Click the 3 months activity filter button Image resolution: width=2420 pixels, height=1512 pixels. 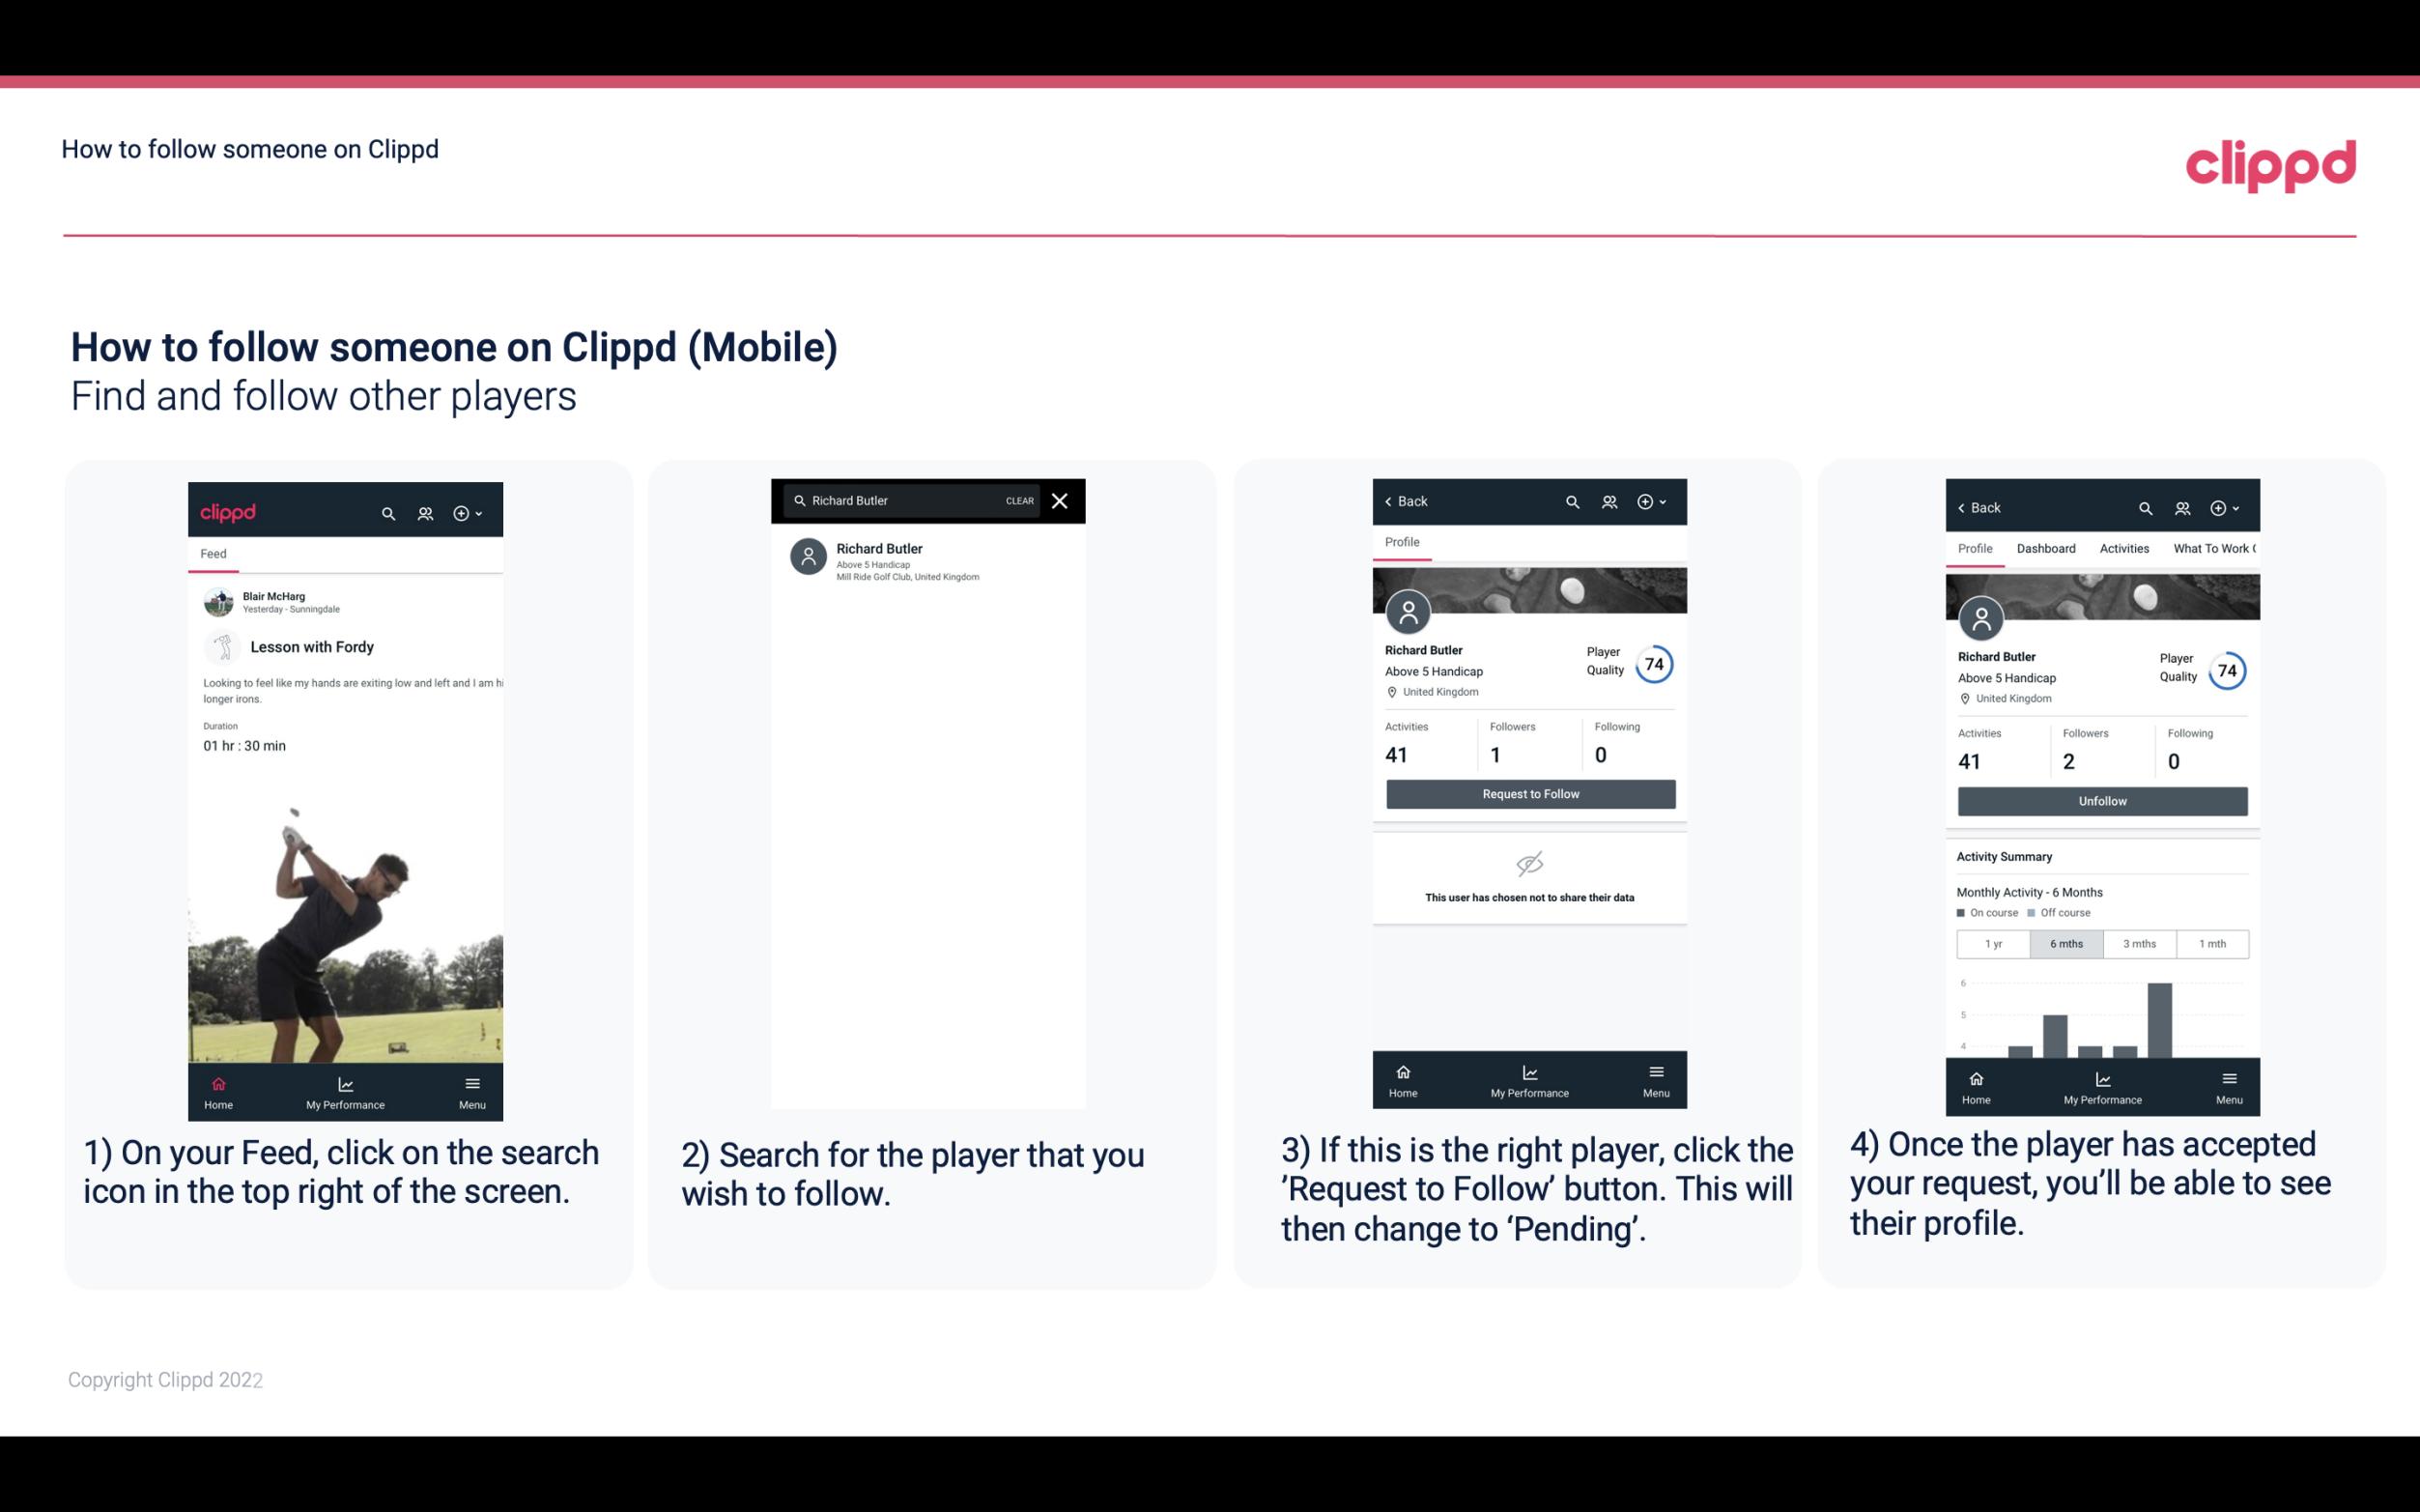tap(2140, 942)
